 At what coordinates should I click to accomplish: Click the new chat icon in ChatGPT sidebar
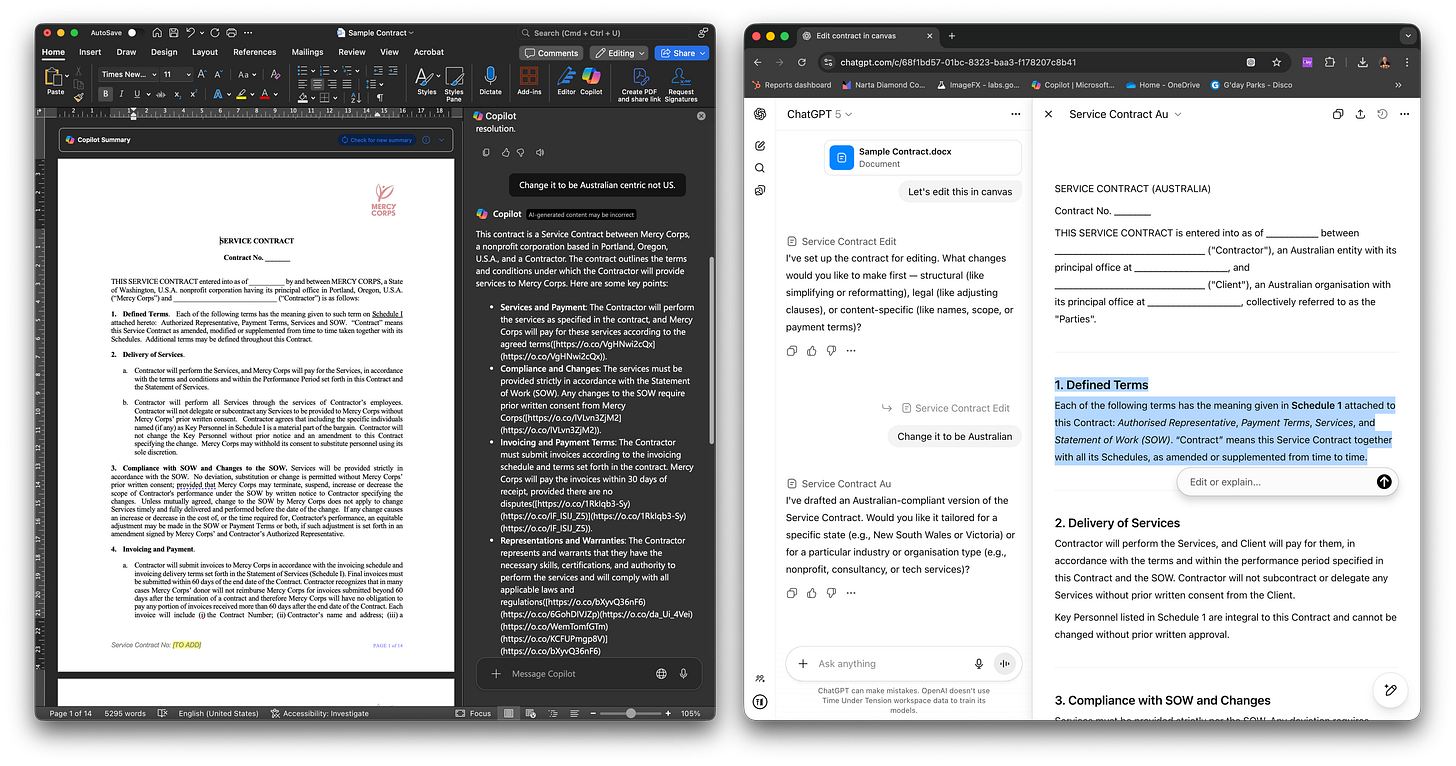[x=760, y=146]
